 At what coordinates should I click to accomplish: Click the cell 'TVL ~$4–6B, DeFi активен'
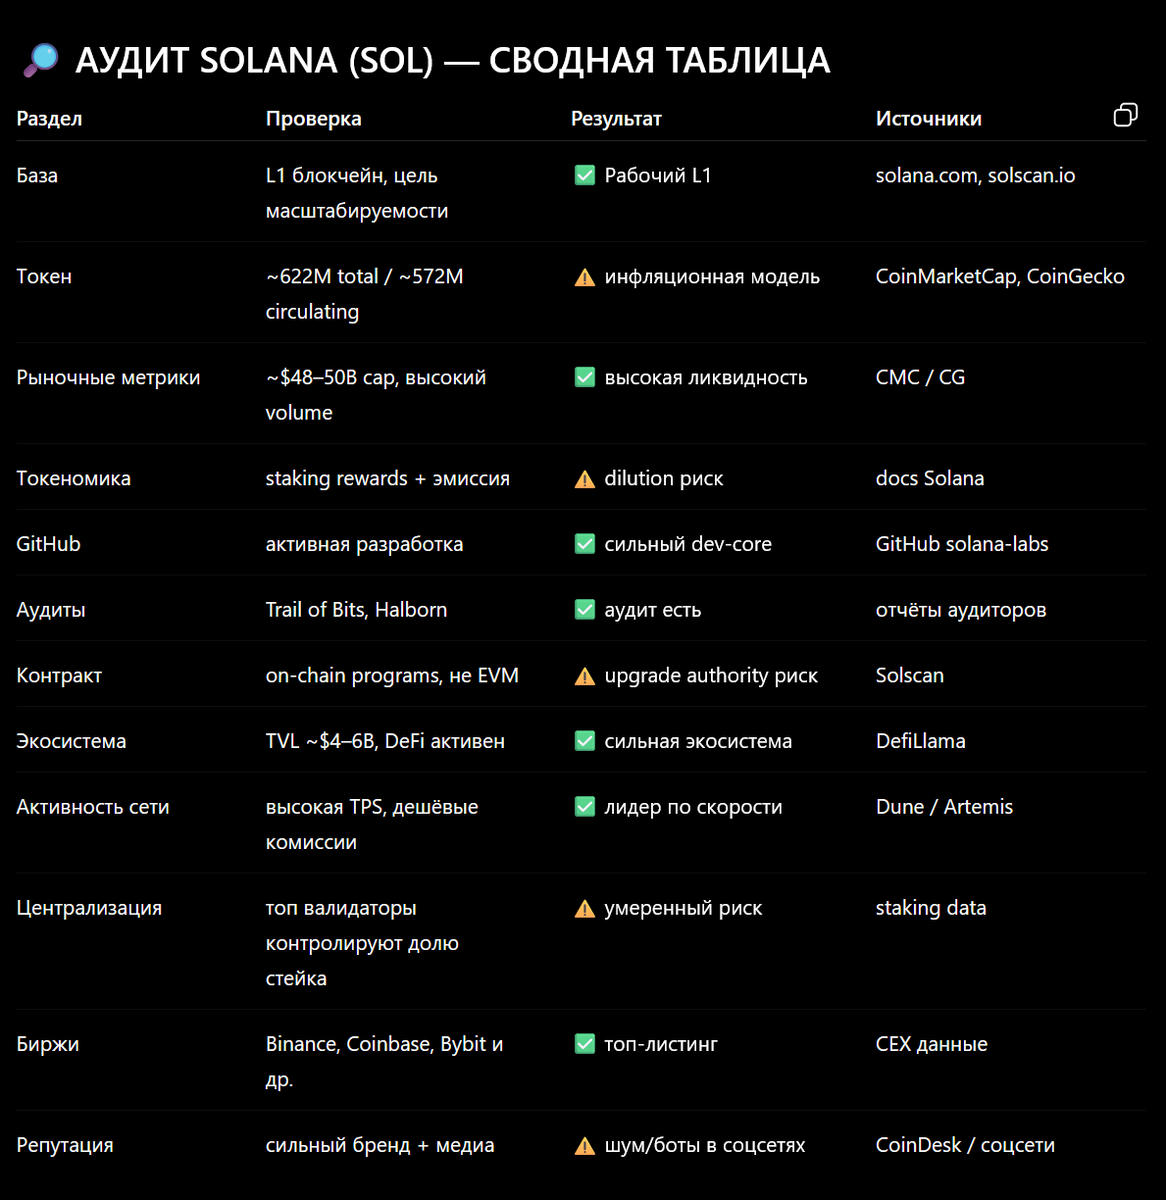click(385, 741)
